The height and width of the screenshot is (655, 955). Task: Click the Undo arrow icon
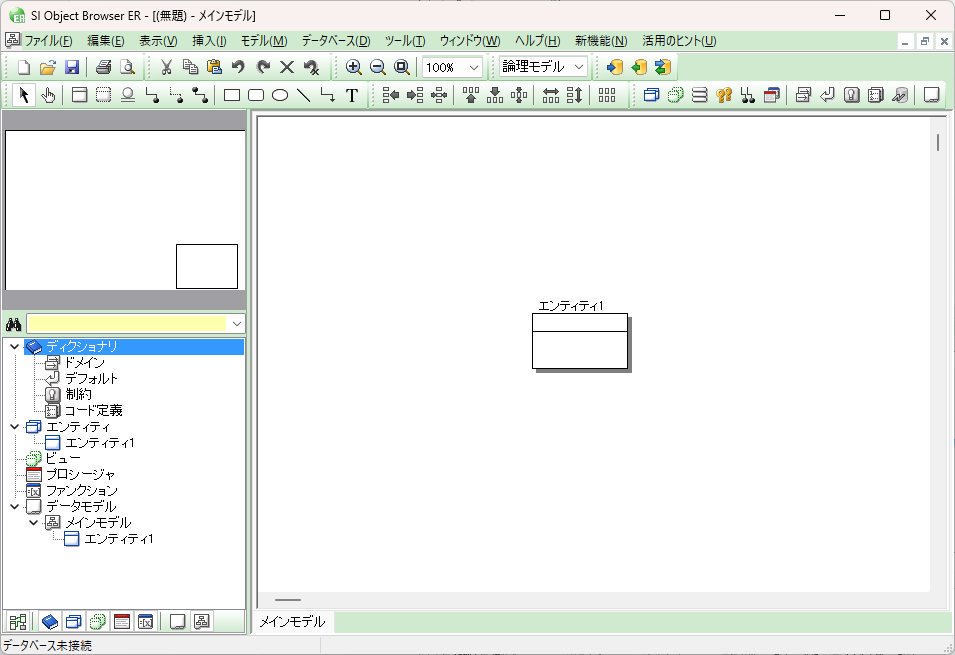point(238,67)
